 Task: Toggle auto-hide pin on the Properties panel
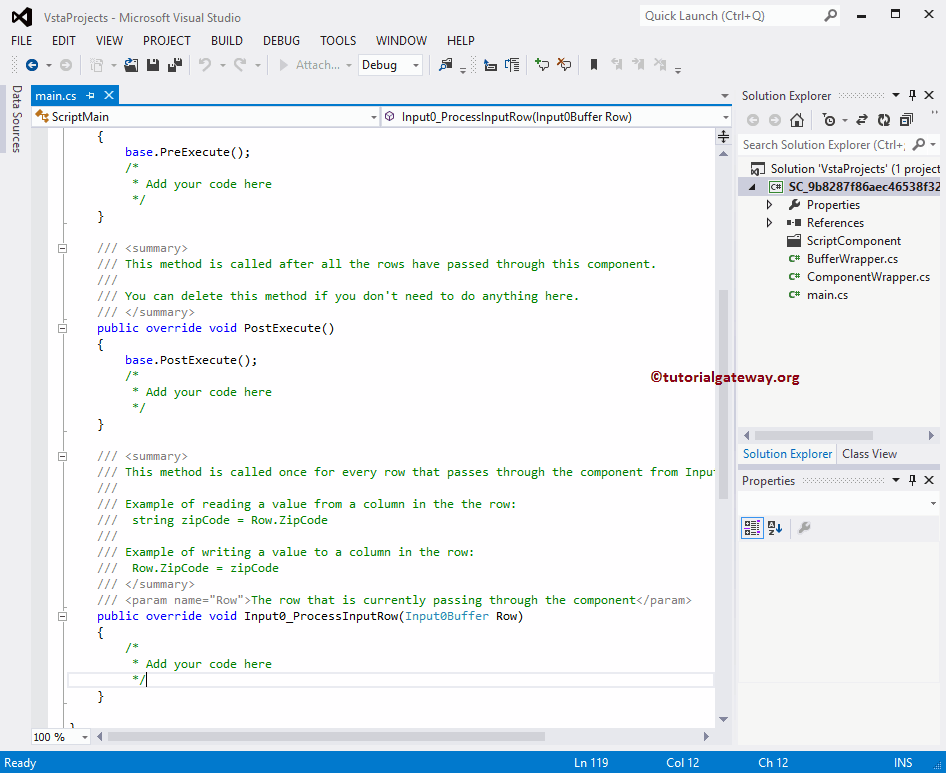(x=911, y=480)
